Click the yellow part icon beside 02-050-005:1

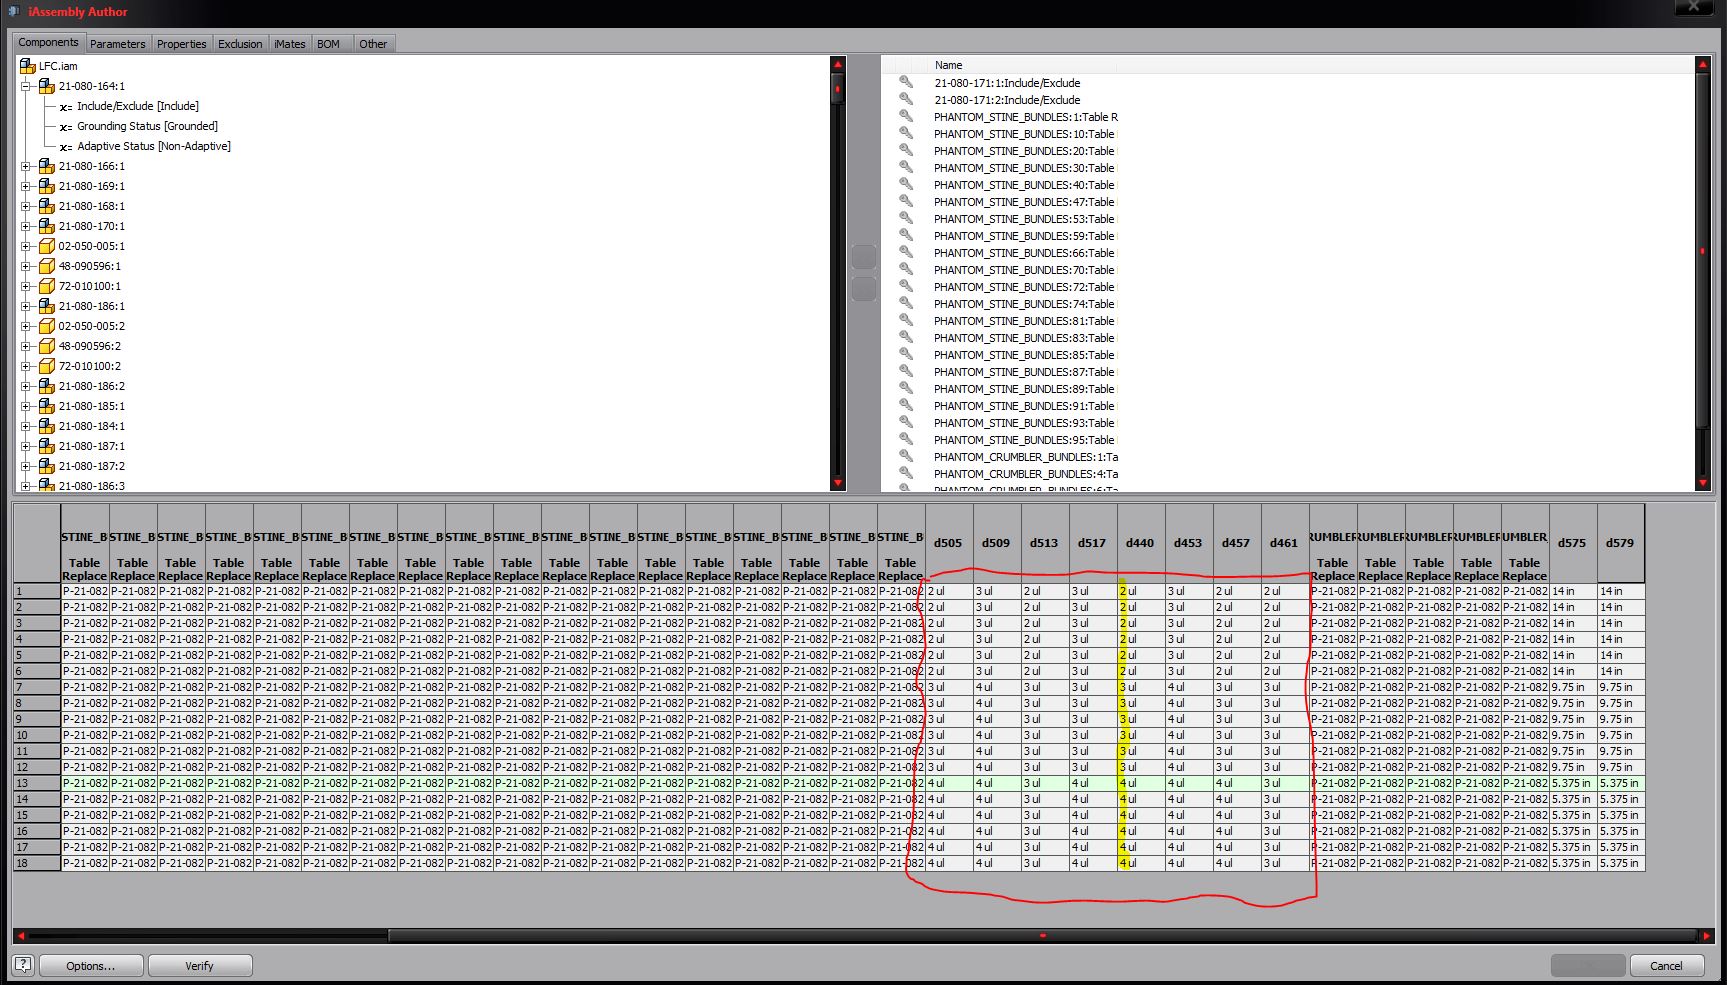[x=47, y=246]
